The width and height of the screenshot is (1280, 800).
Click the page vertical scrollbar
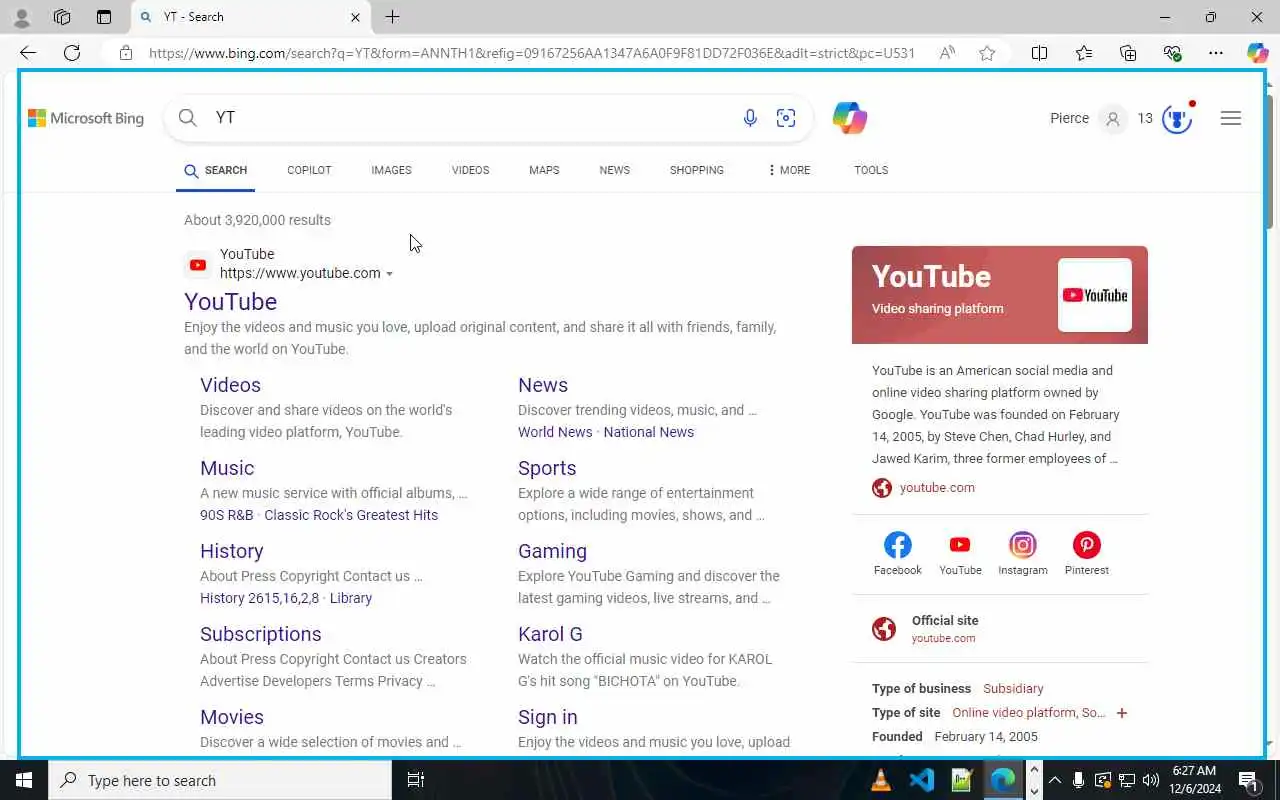1271,160
